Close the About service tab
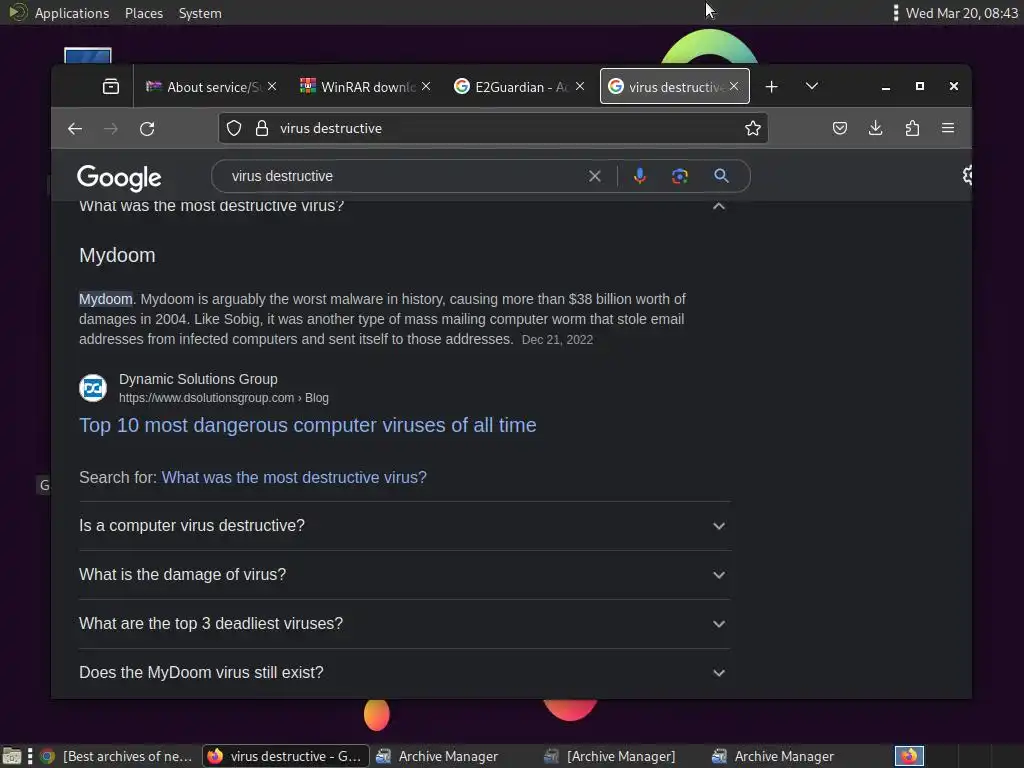Viewport: 1024px width, 768px height. [272, 86]
